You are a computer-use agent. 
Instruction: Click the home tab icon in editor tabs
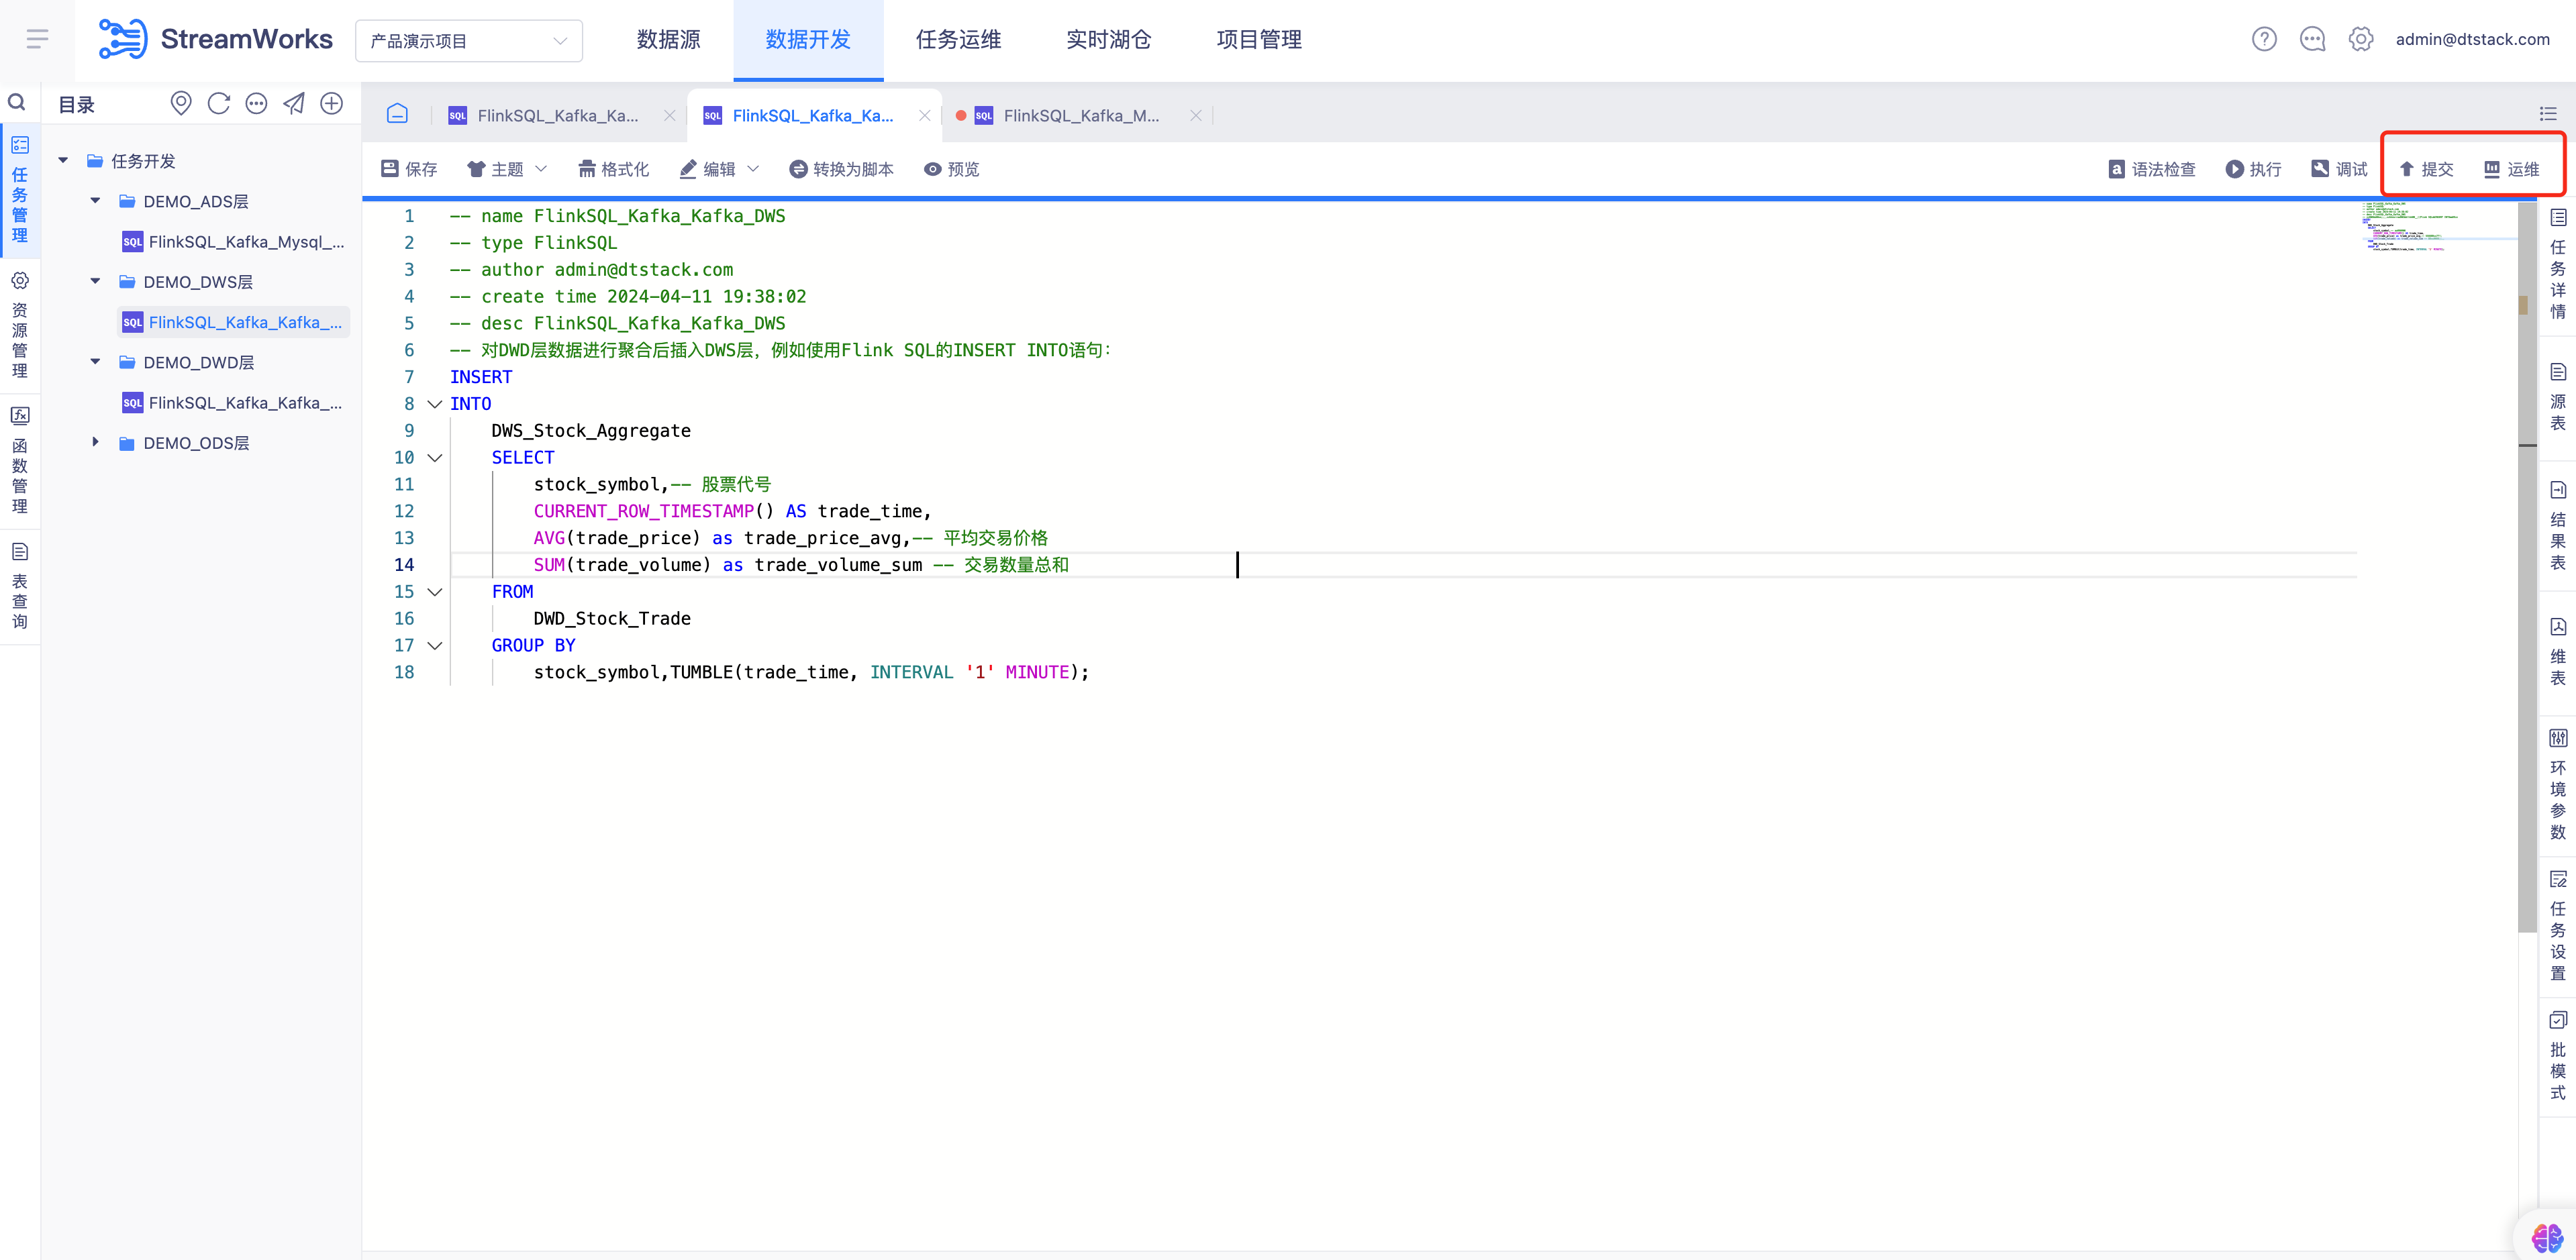[x=397, y=113]
